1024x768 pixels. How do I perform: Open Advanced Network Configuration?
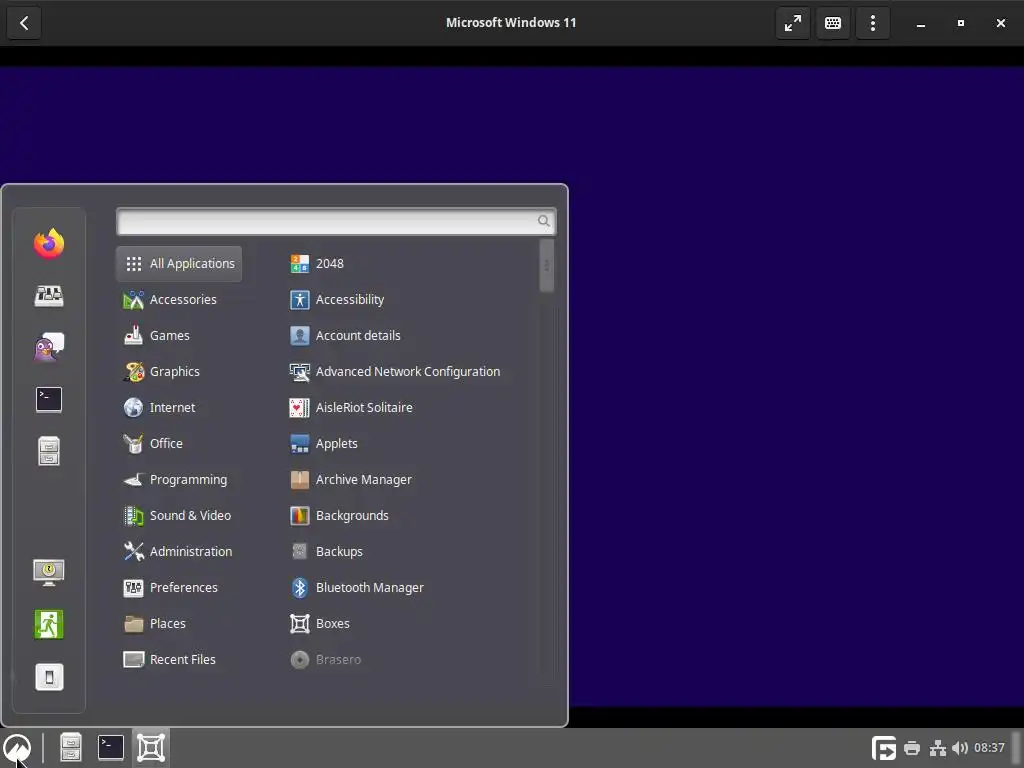(x=409, y=372)
